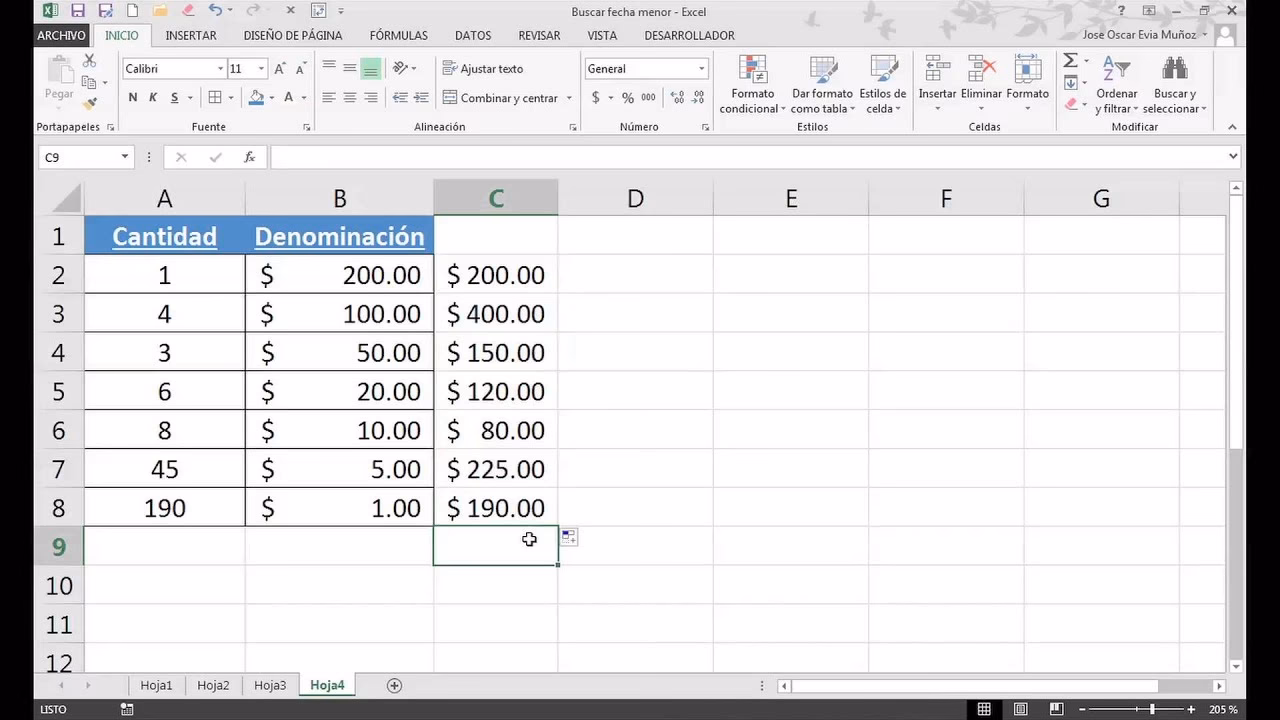Click the insert function fx icon
The height and width of the screenshot is (720, 1280).
click(x=250, y=157)
